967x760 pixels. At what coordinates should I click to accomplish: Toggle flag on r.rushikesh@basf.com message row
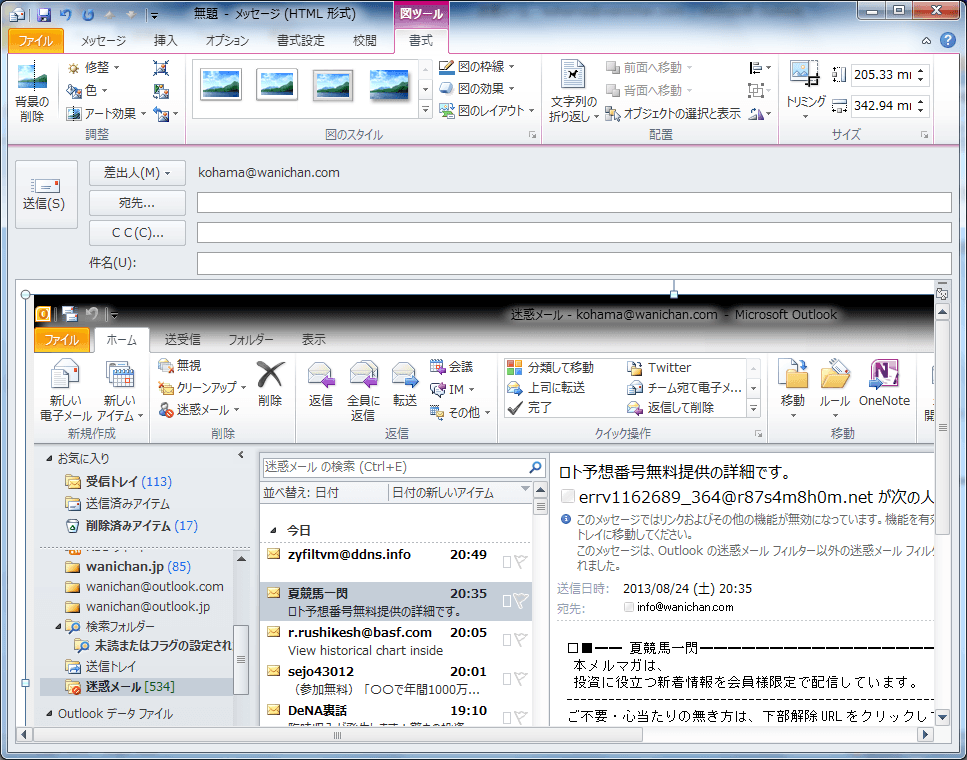[x=522, y=640]
